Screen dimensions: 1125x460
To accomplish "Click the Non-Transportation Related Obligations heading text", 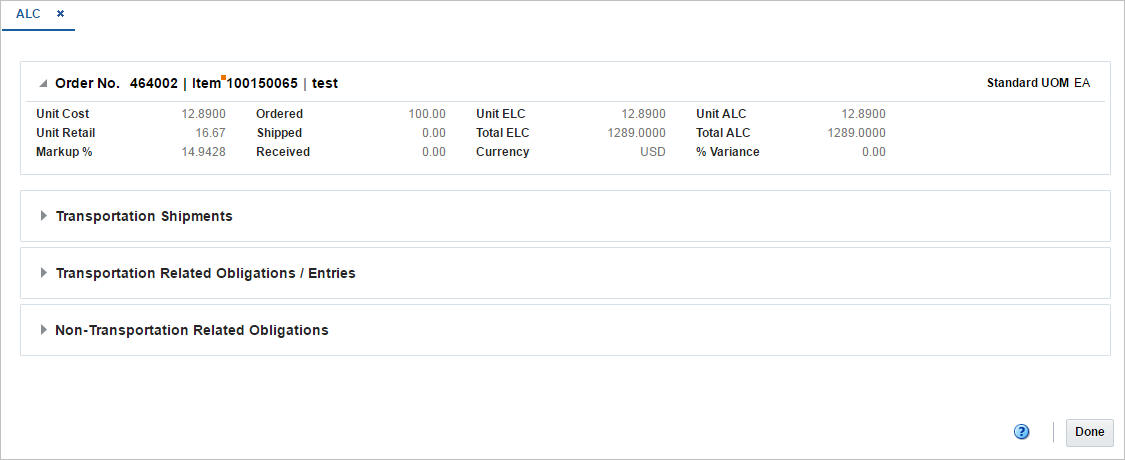I will click(192, 330).
